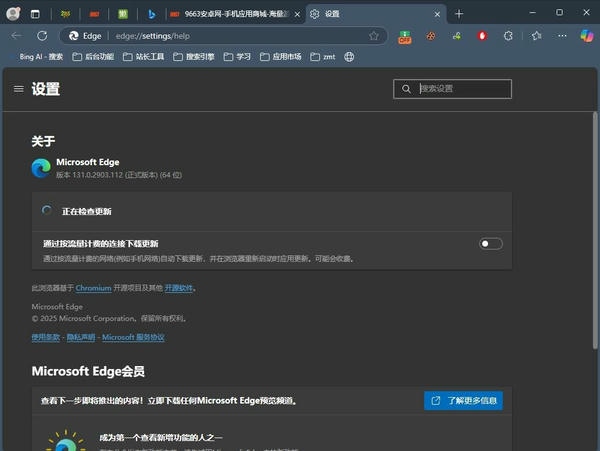This screenshot has width=600, height=451.
Task: Open the 隐私声明 link
Action: (81, 337)
